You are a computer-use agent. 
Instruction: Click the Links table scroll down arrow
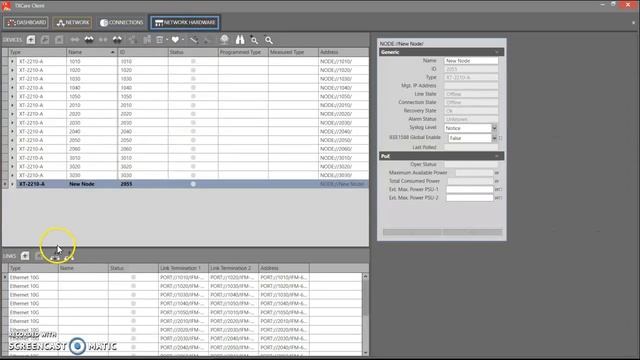[x=365, y=353]
